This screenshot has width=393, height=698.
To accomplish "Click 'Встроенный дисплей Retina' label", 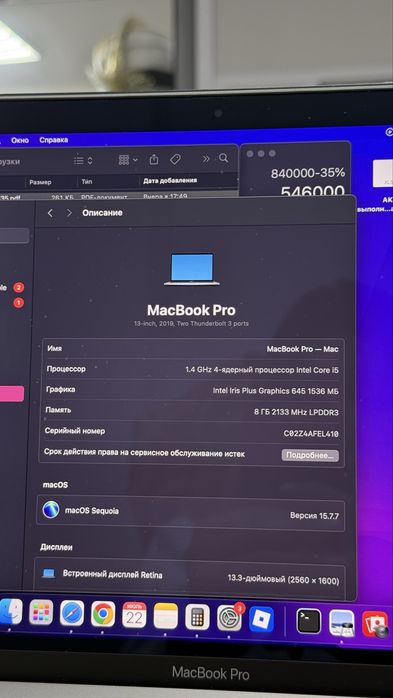I will [x=113, y=574].
